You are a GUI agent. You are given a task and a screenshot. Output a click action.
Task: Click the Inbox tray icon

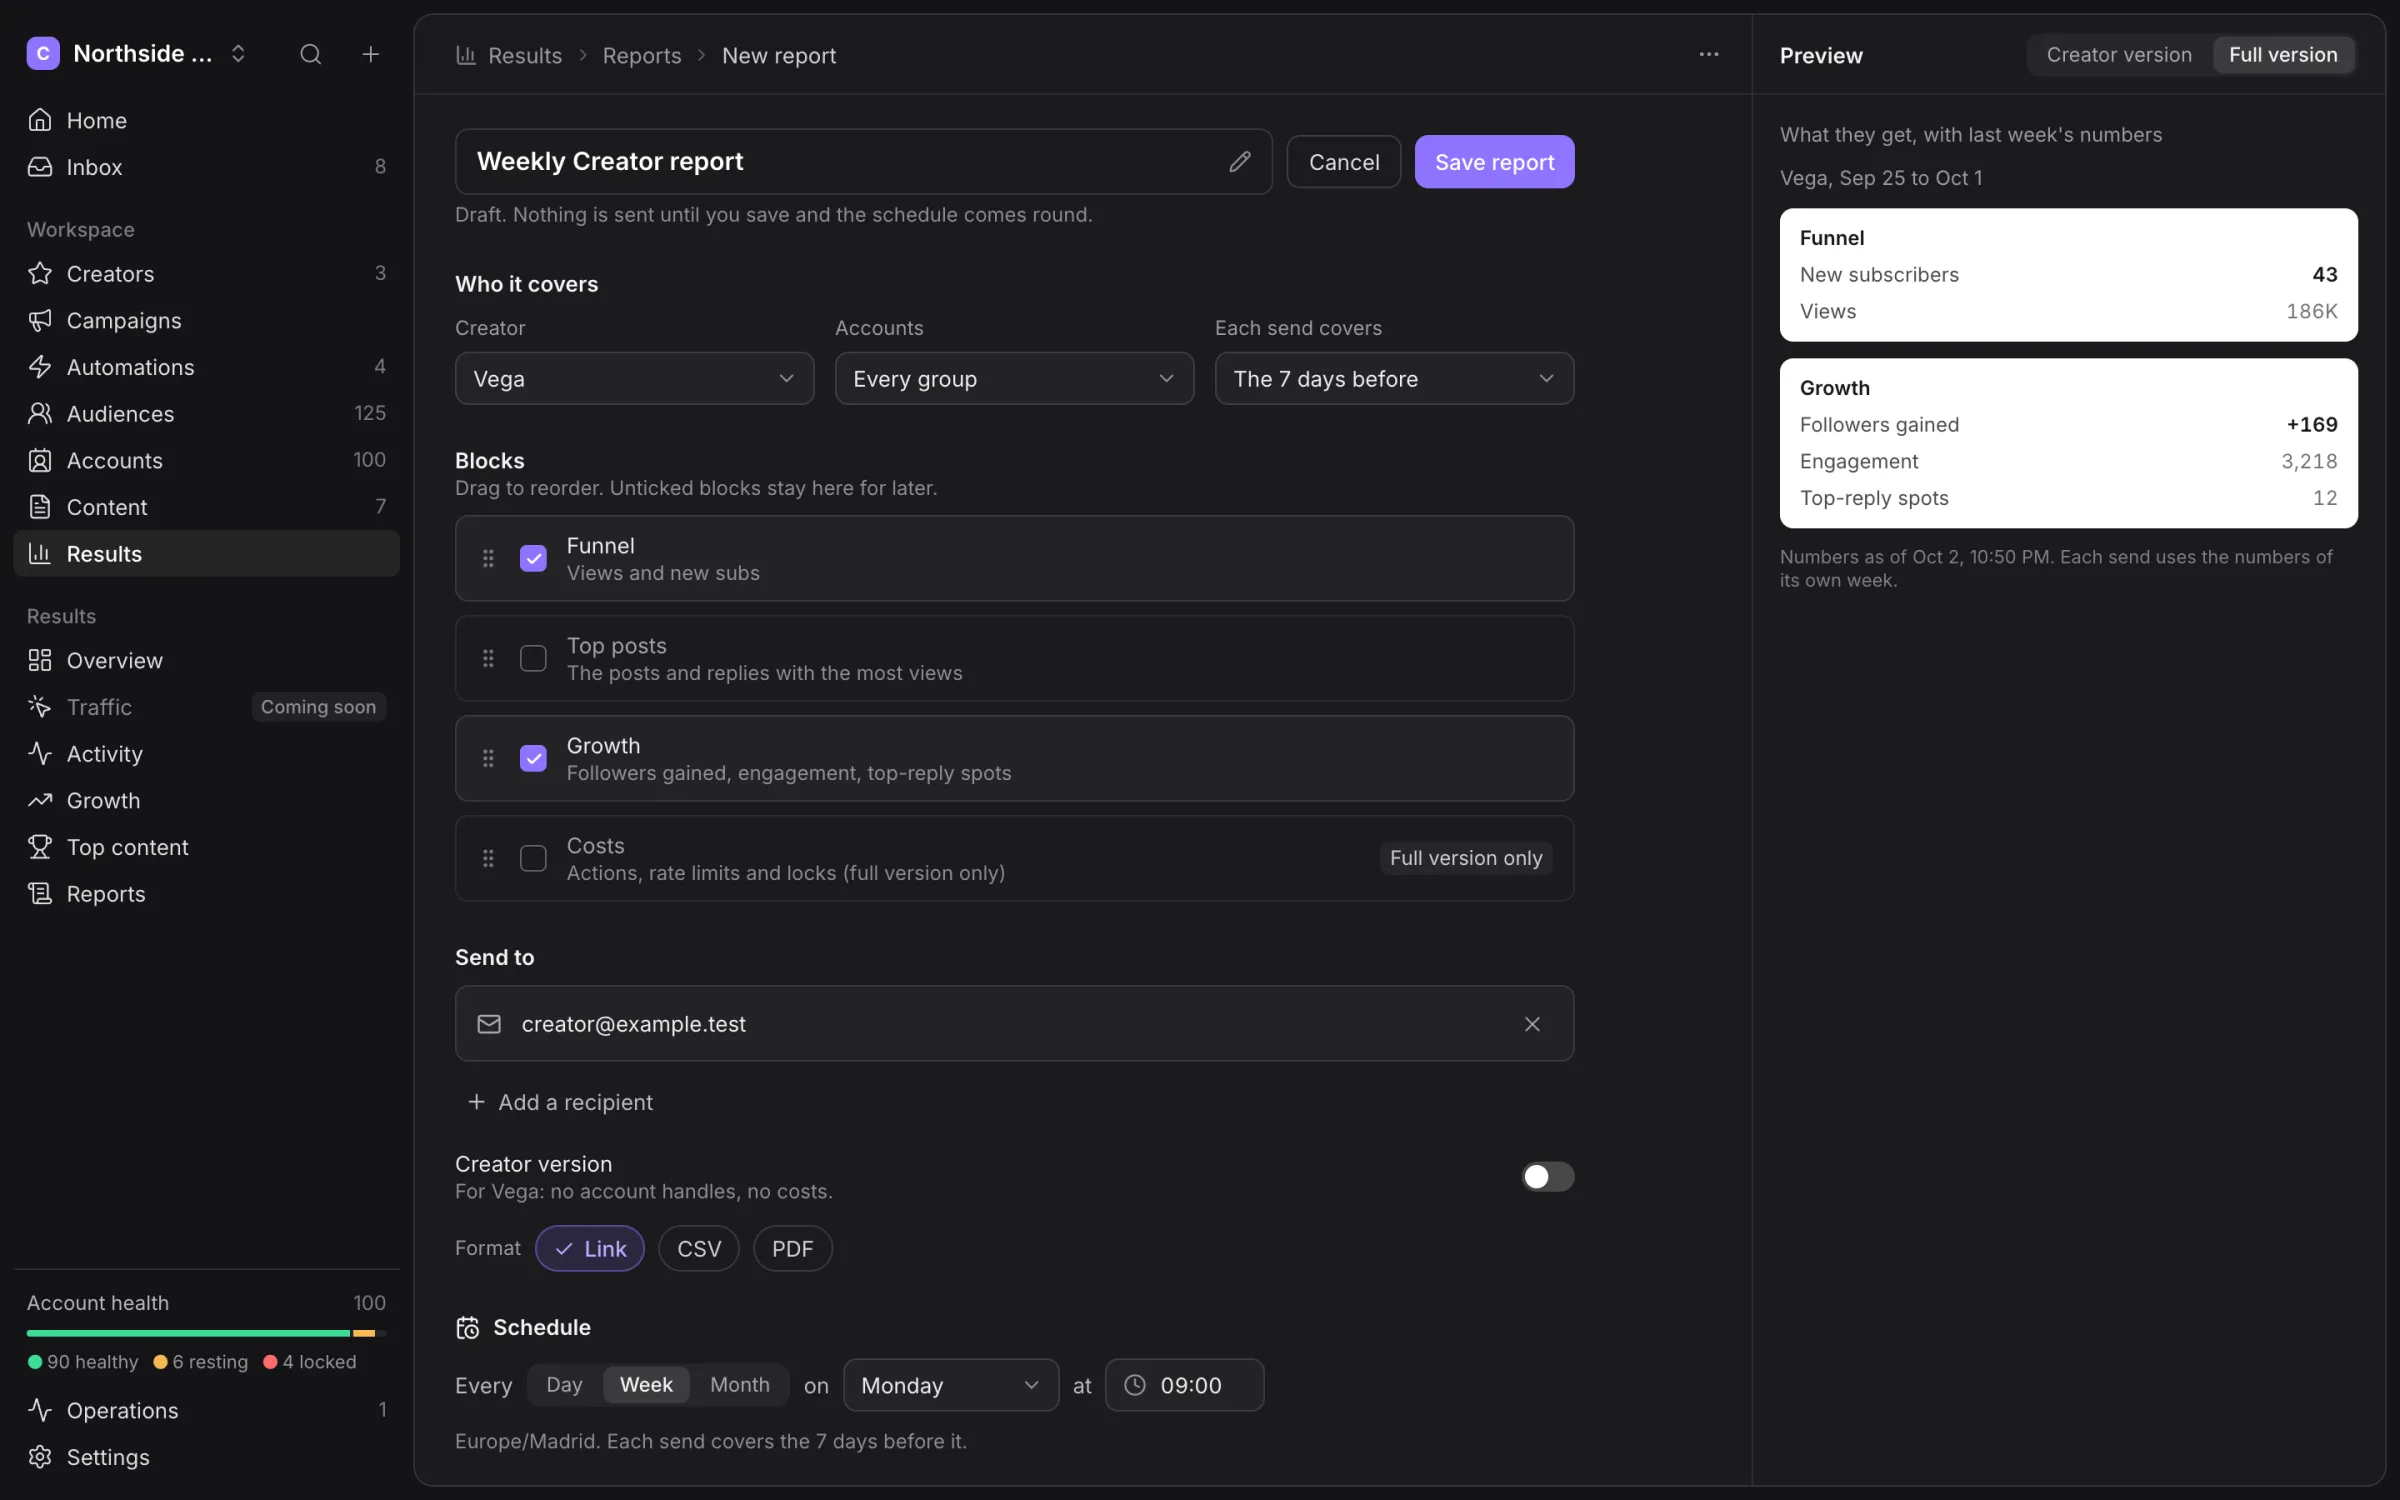point(40,167)
